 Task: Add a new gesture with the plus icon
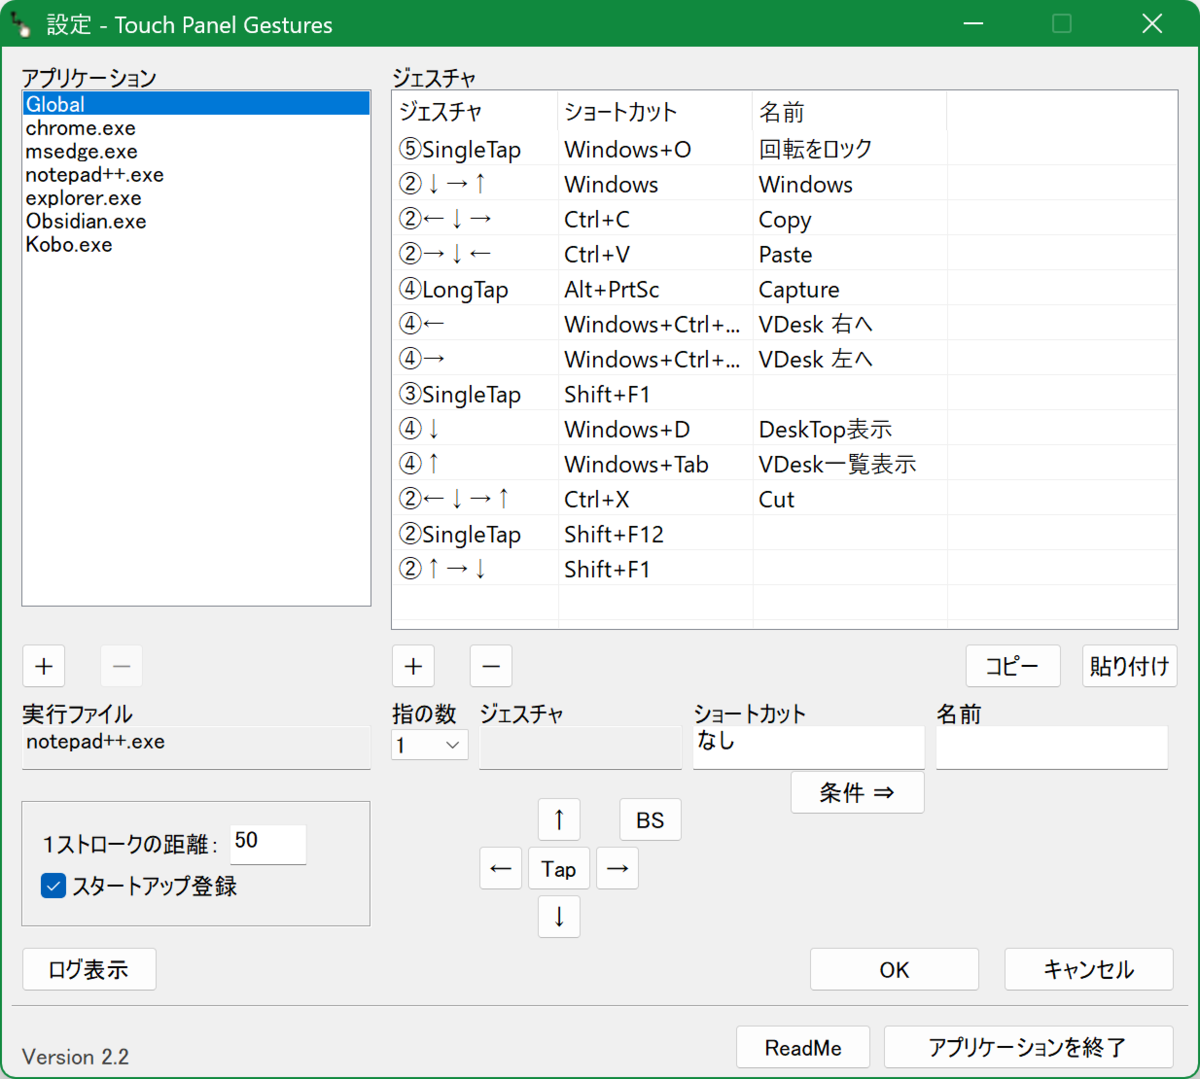coord(413,665)
